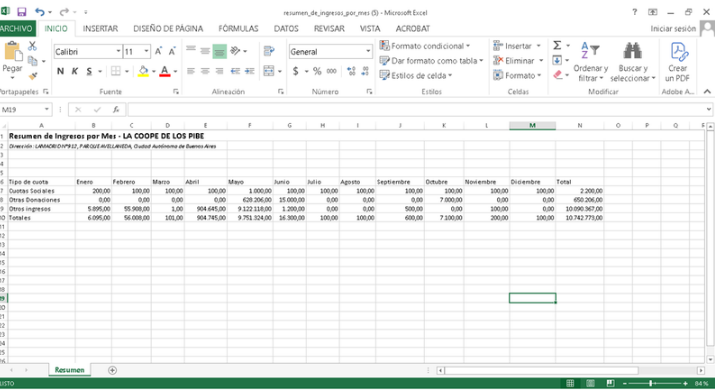Screen dimensions: 715x391
Task: Open the Calibri font name dropdown
Action: tap(118, 52)
